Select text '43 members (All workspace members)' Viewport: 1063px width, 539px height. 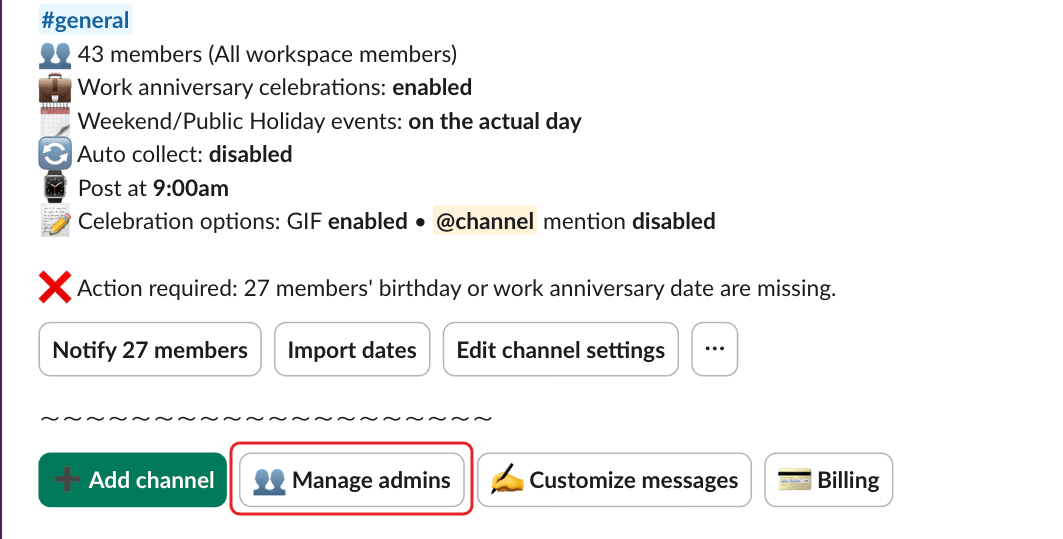(x=267, y=54)
